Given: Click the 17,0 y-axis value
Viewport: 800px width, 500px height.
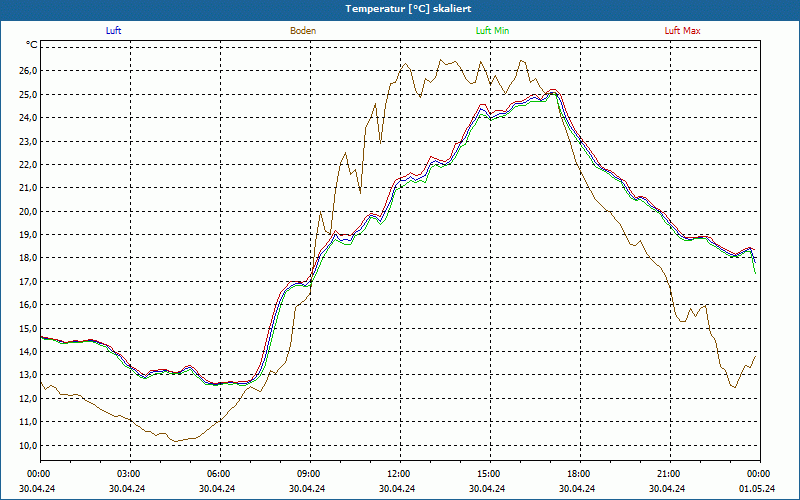Looking at the screenshot, I should [29, 281].
